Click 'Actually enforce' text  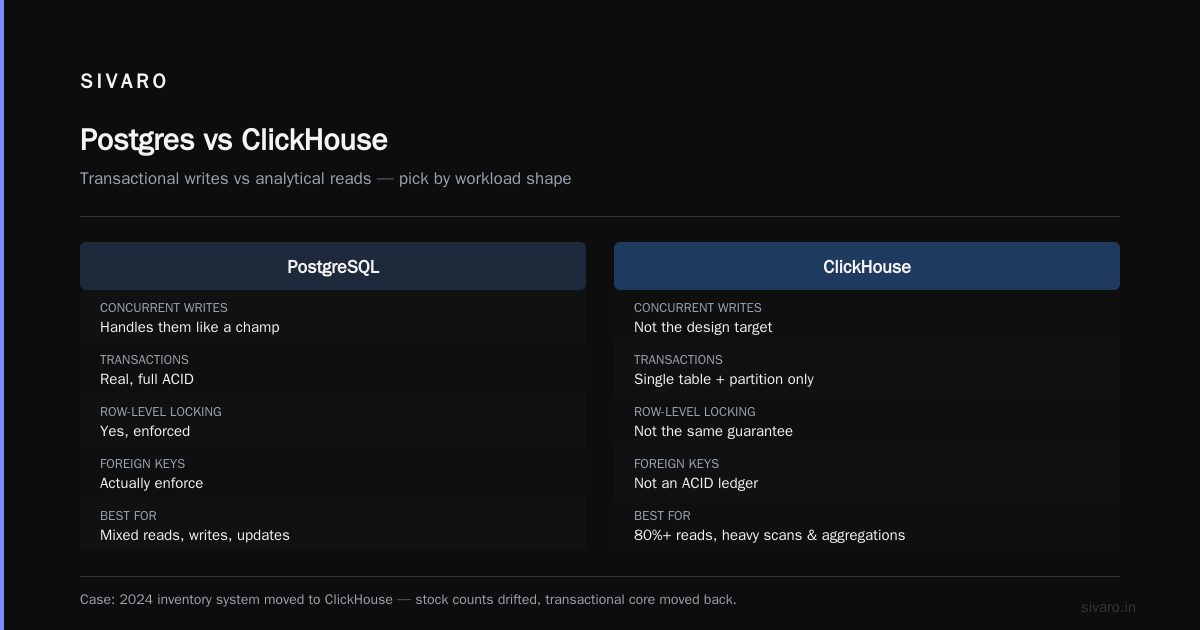point(151,483)
